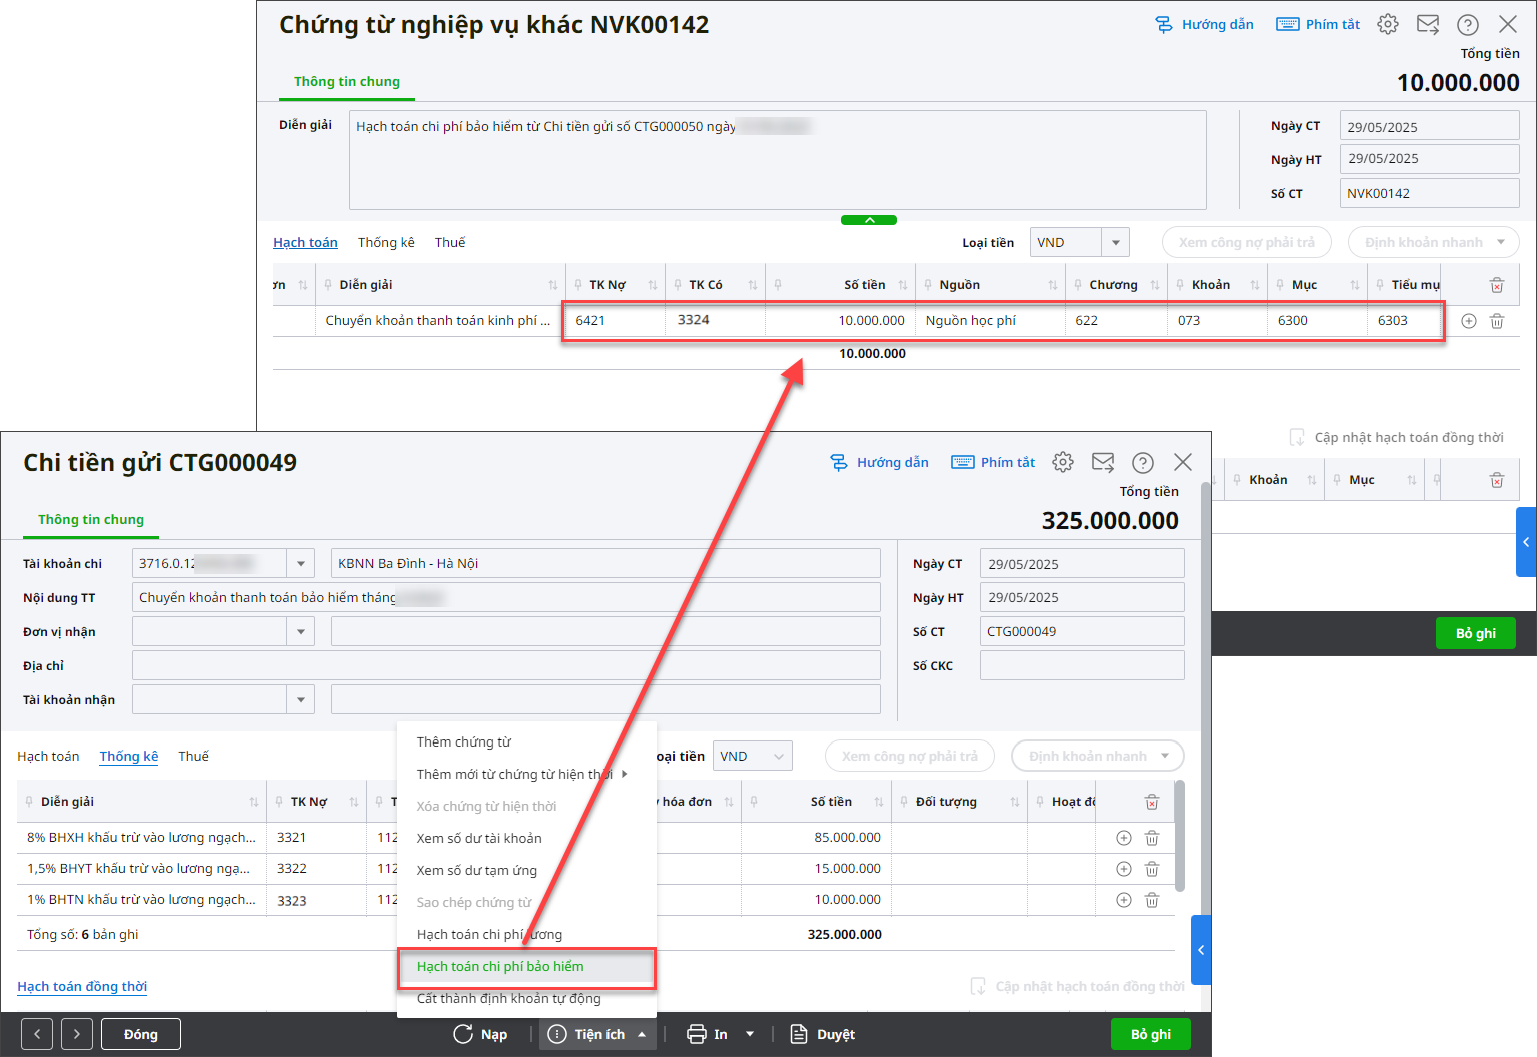Click Bỏ ghi button in NVK00142 window
The width and height of the screenshot is (1537, 1057).
(1476, 633)
